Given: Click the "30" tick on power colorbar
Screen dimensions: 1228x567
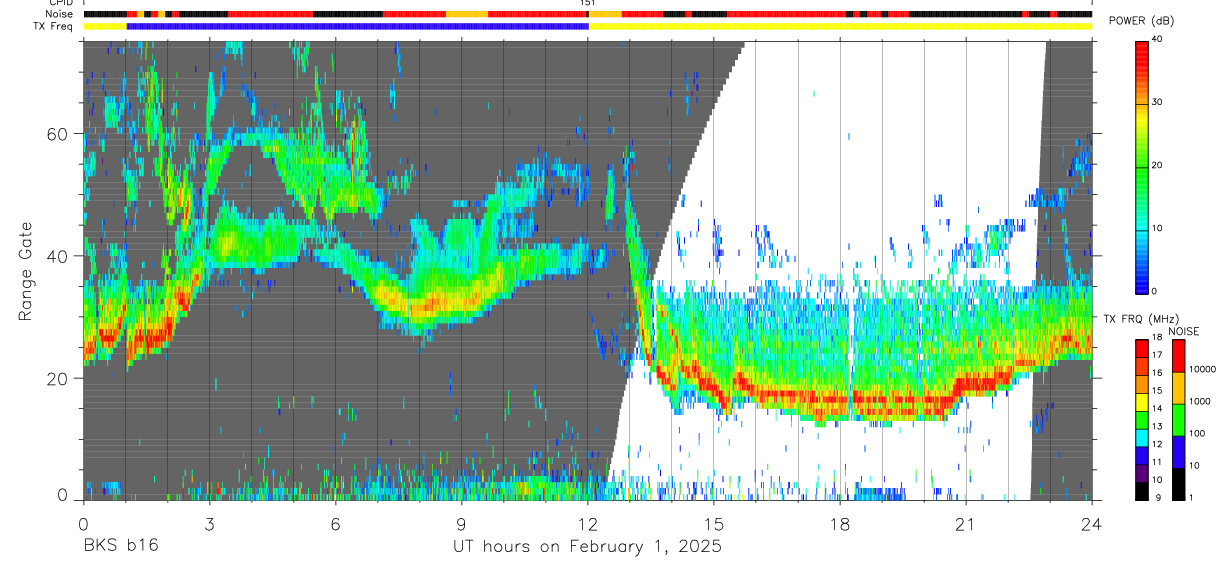Looking at the screenshot, I should pyautogui.click(x=1157, y=102).
